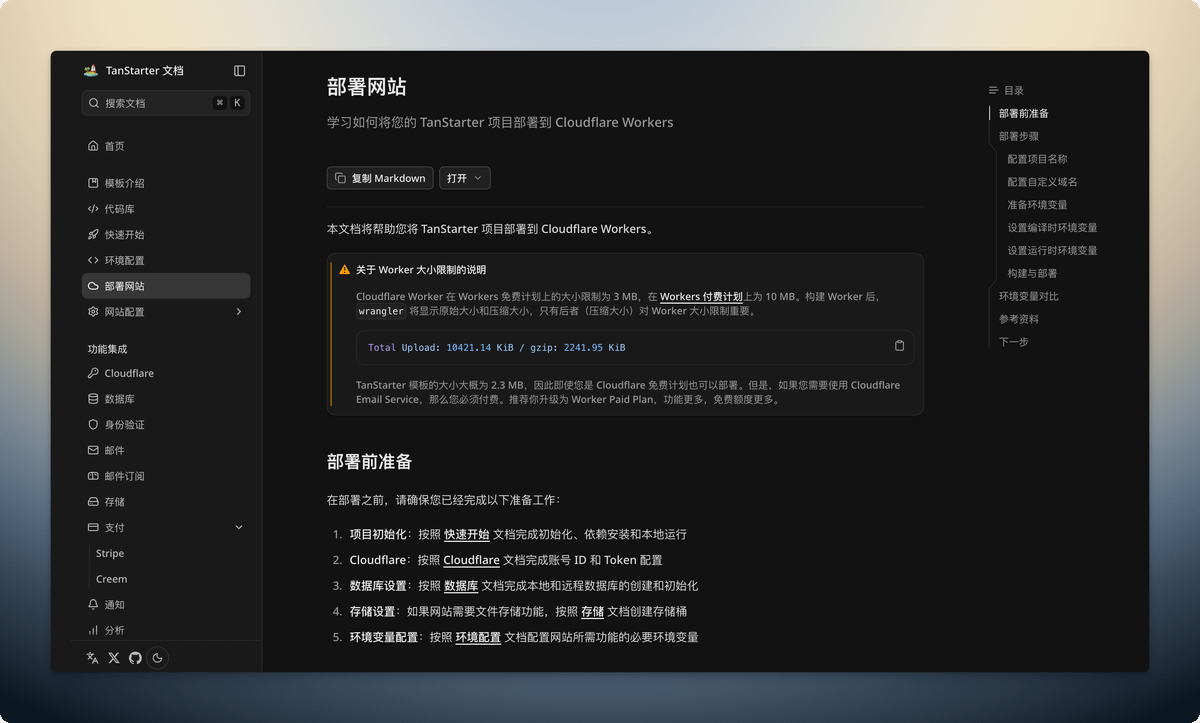The width and height of the screenshot is (1200, 723).
Task: Toggle dark mode theme switch
Action: point(157,658)
